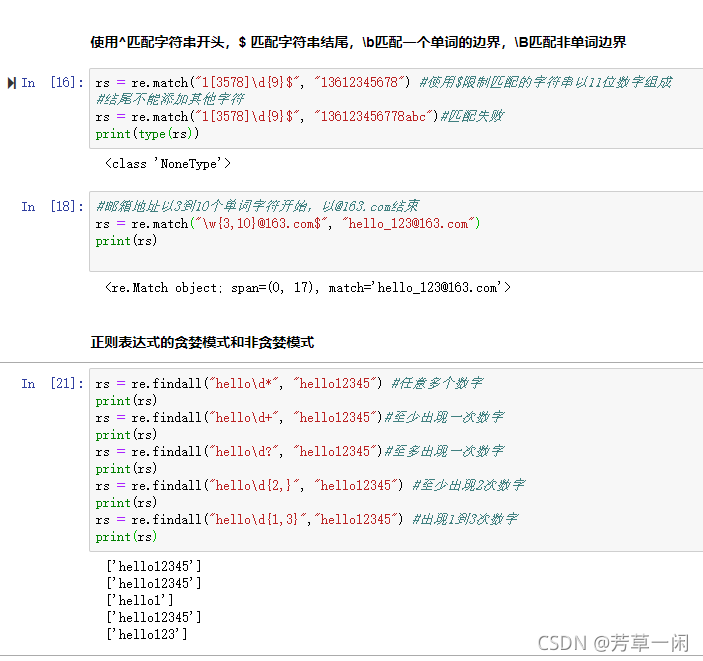Click the mailbox comment in cell 18
Viewport: 703px width, 661px height.
coord(257,206)
